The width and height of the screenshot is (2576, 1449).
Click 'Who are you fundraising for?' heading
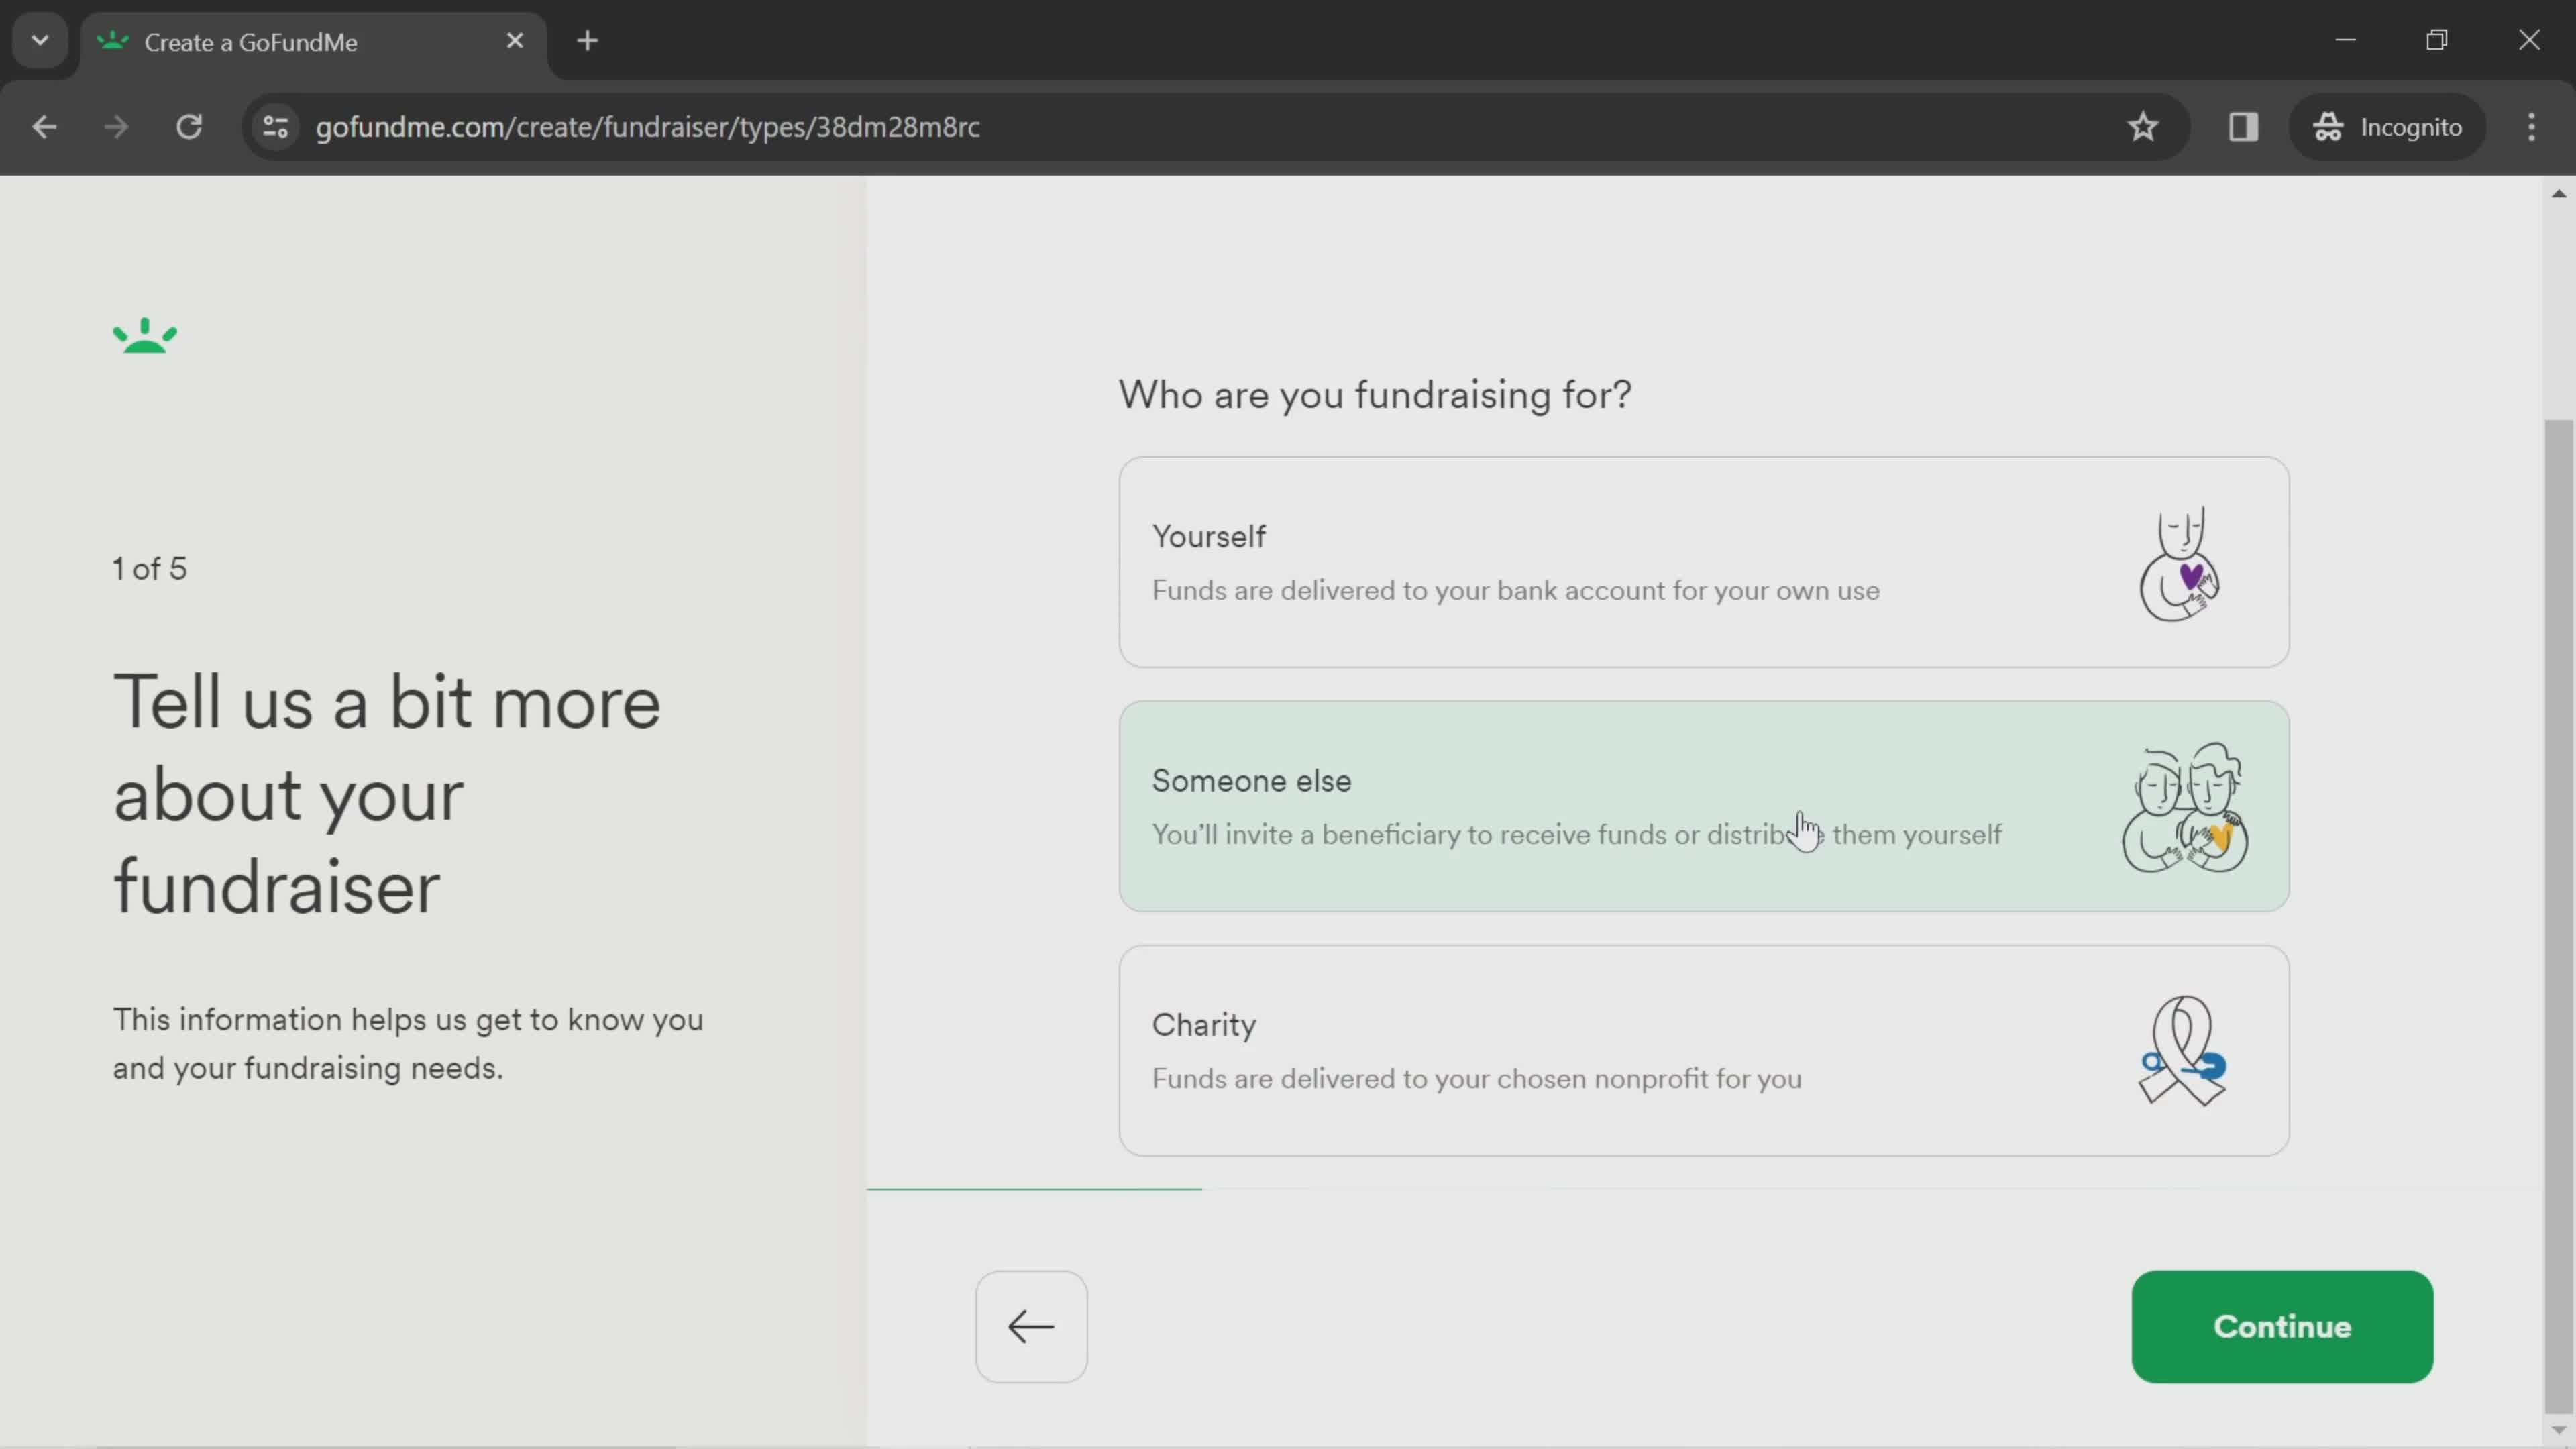coord(1375,395)
